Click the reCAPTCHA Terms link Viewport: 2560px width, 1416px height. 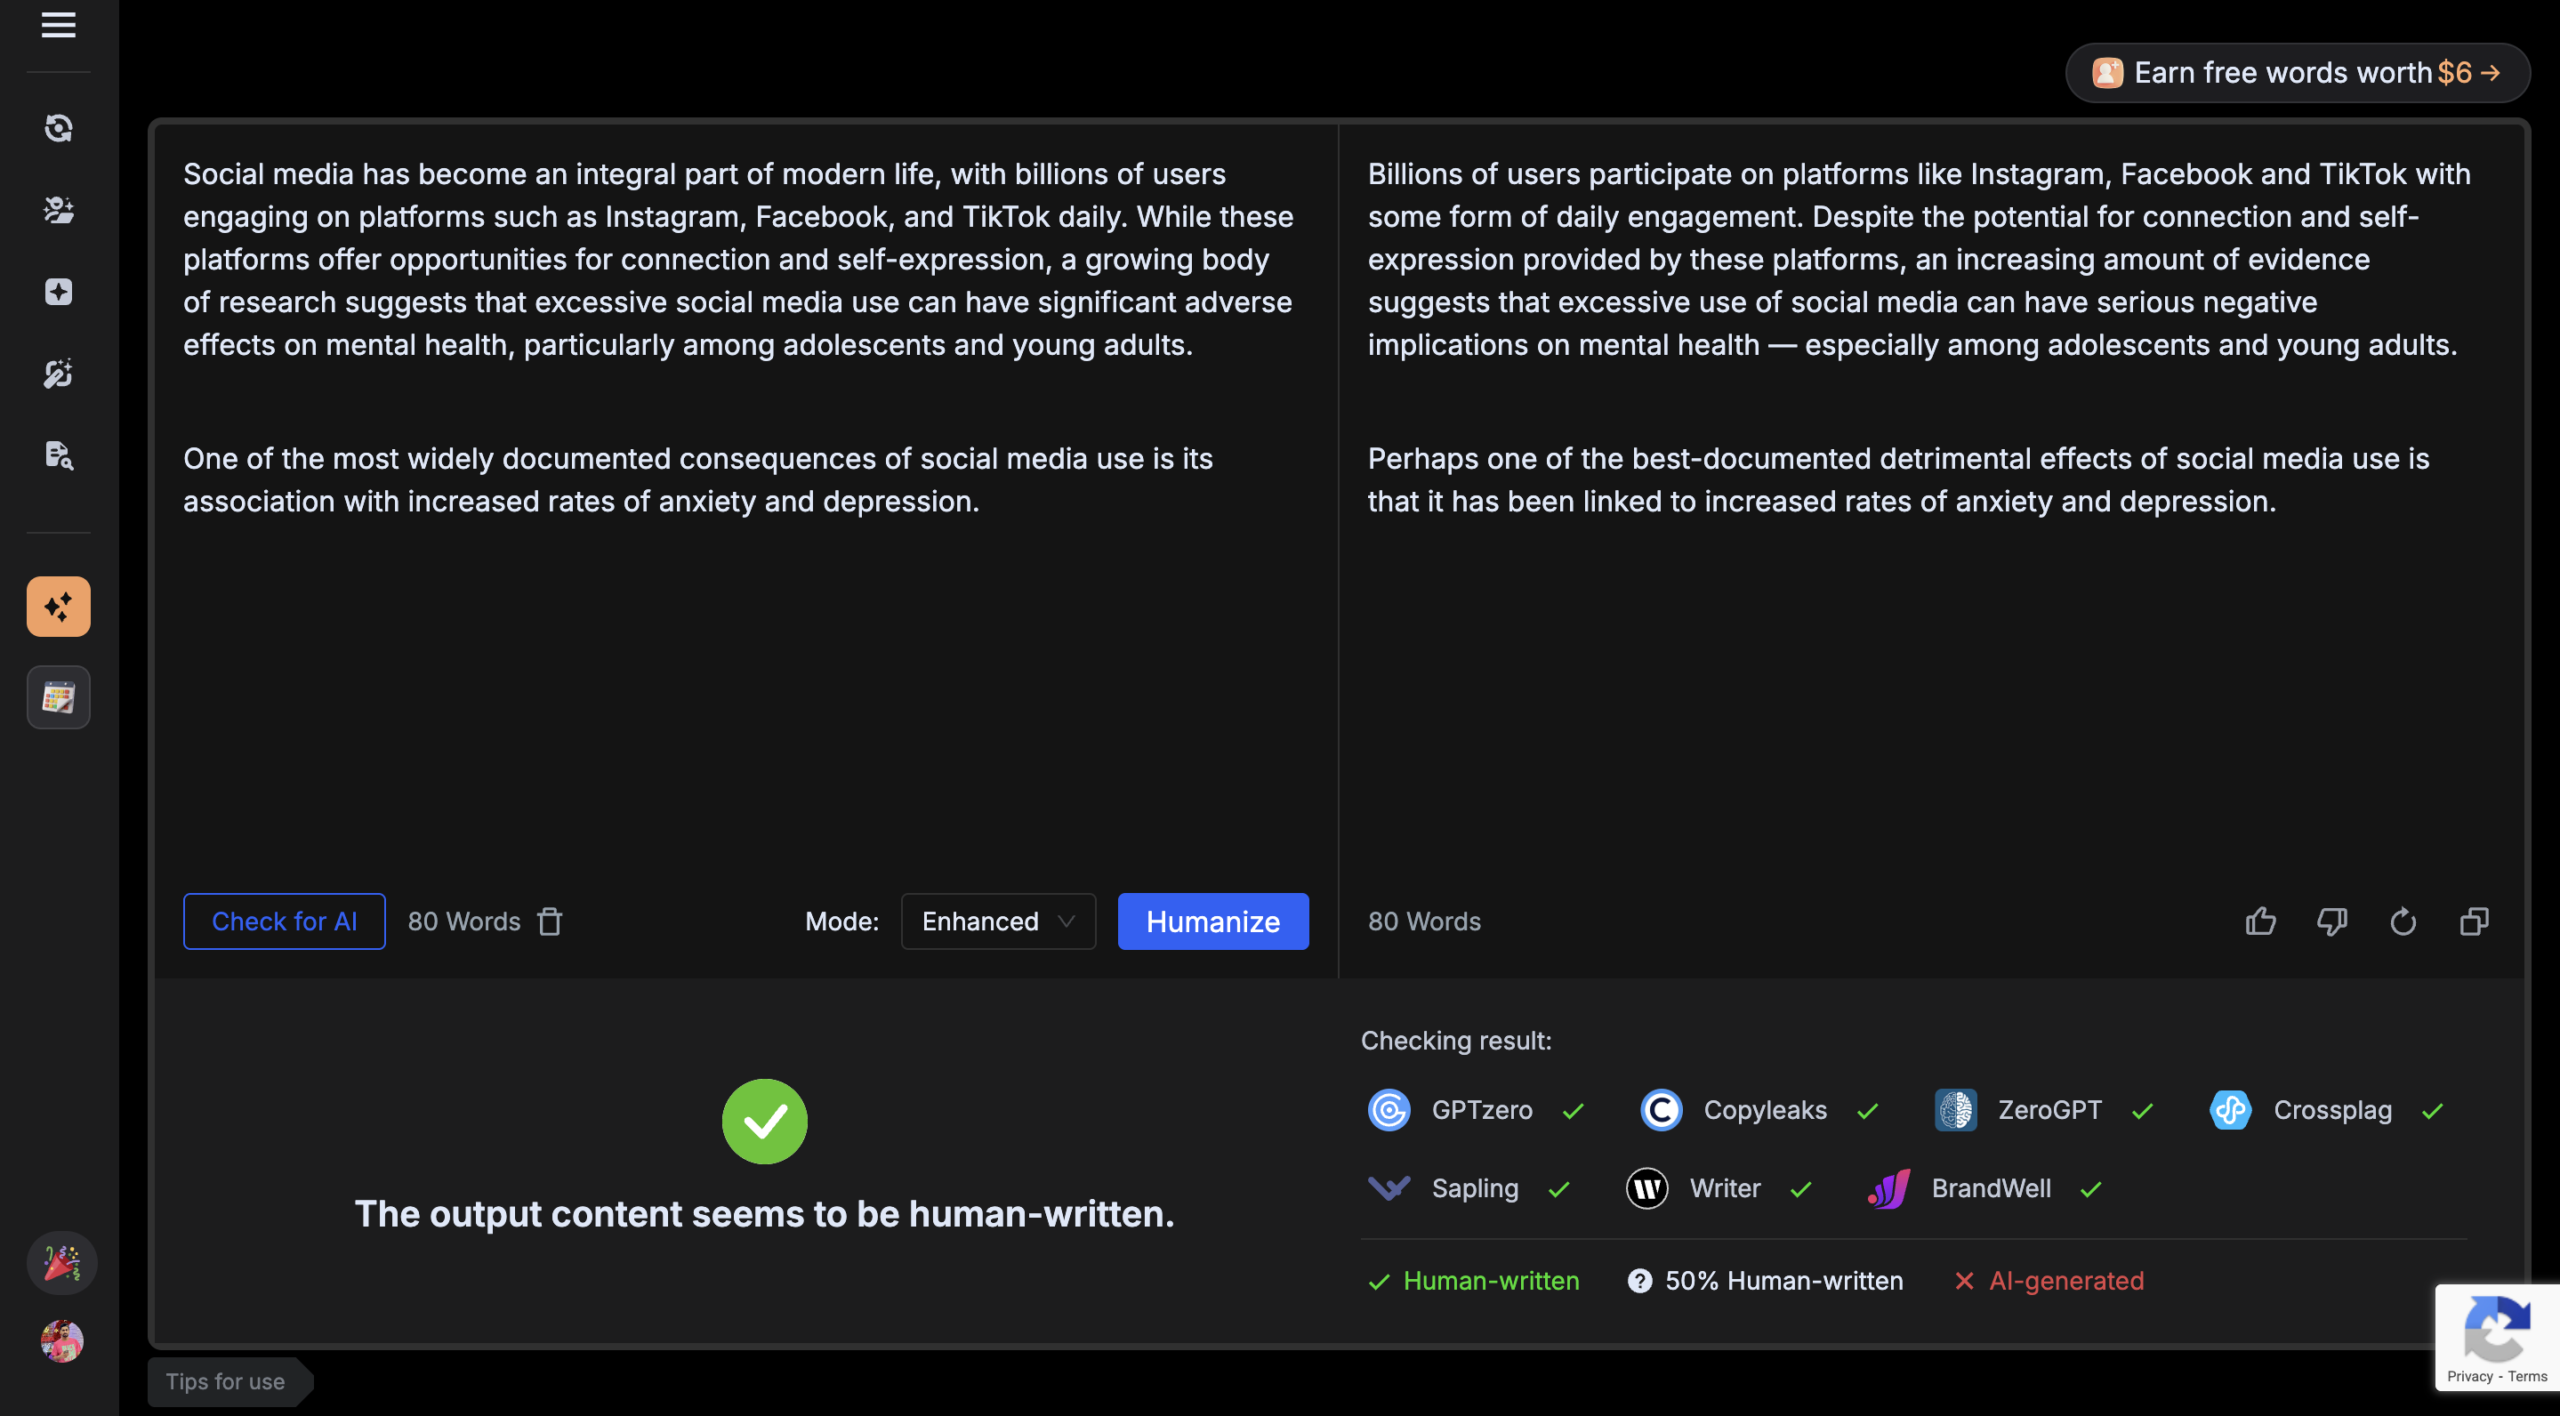(x=2527, y=1376)
